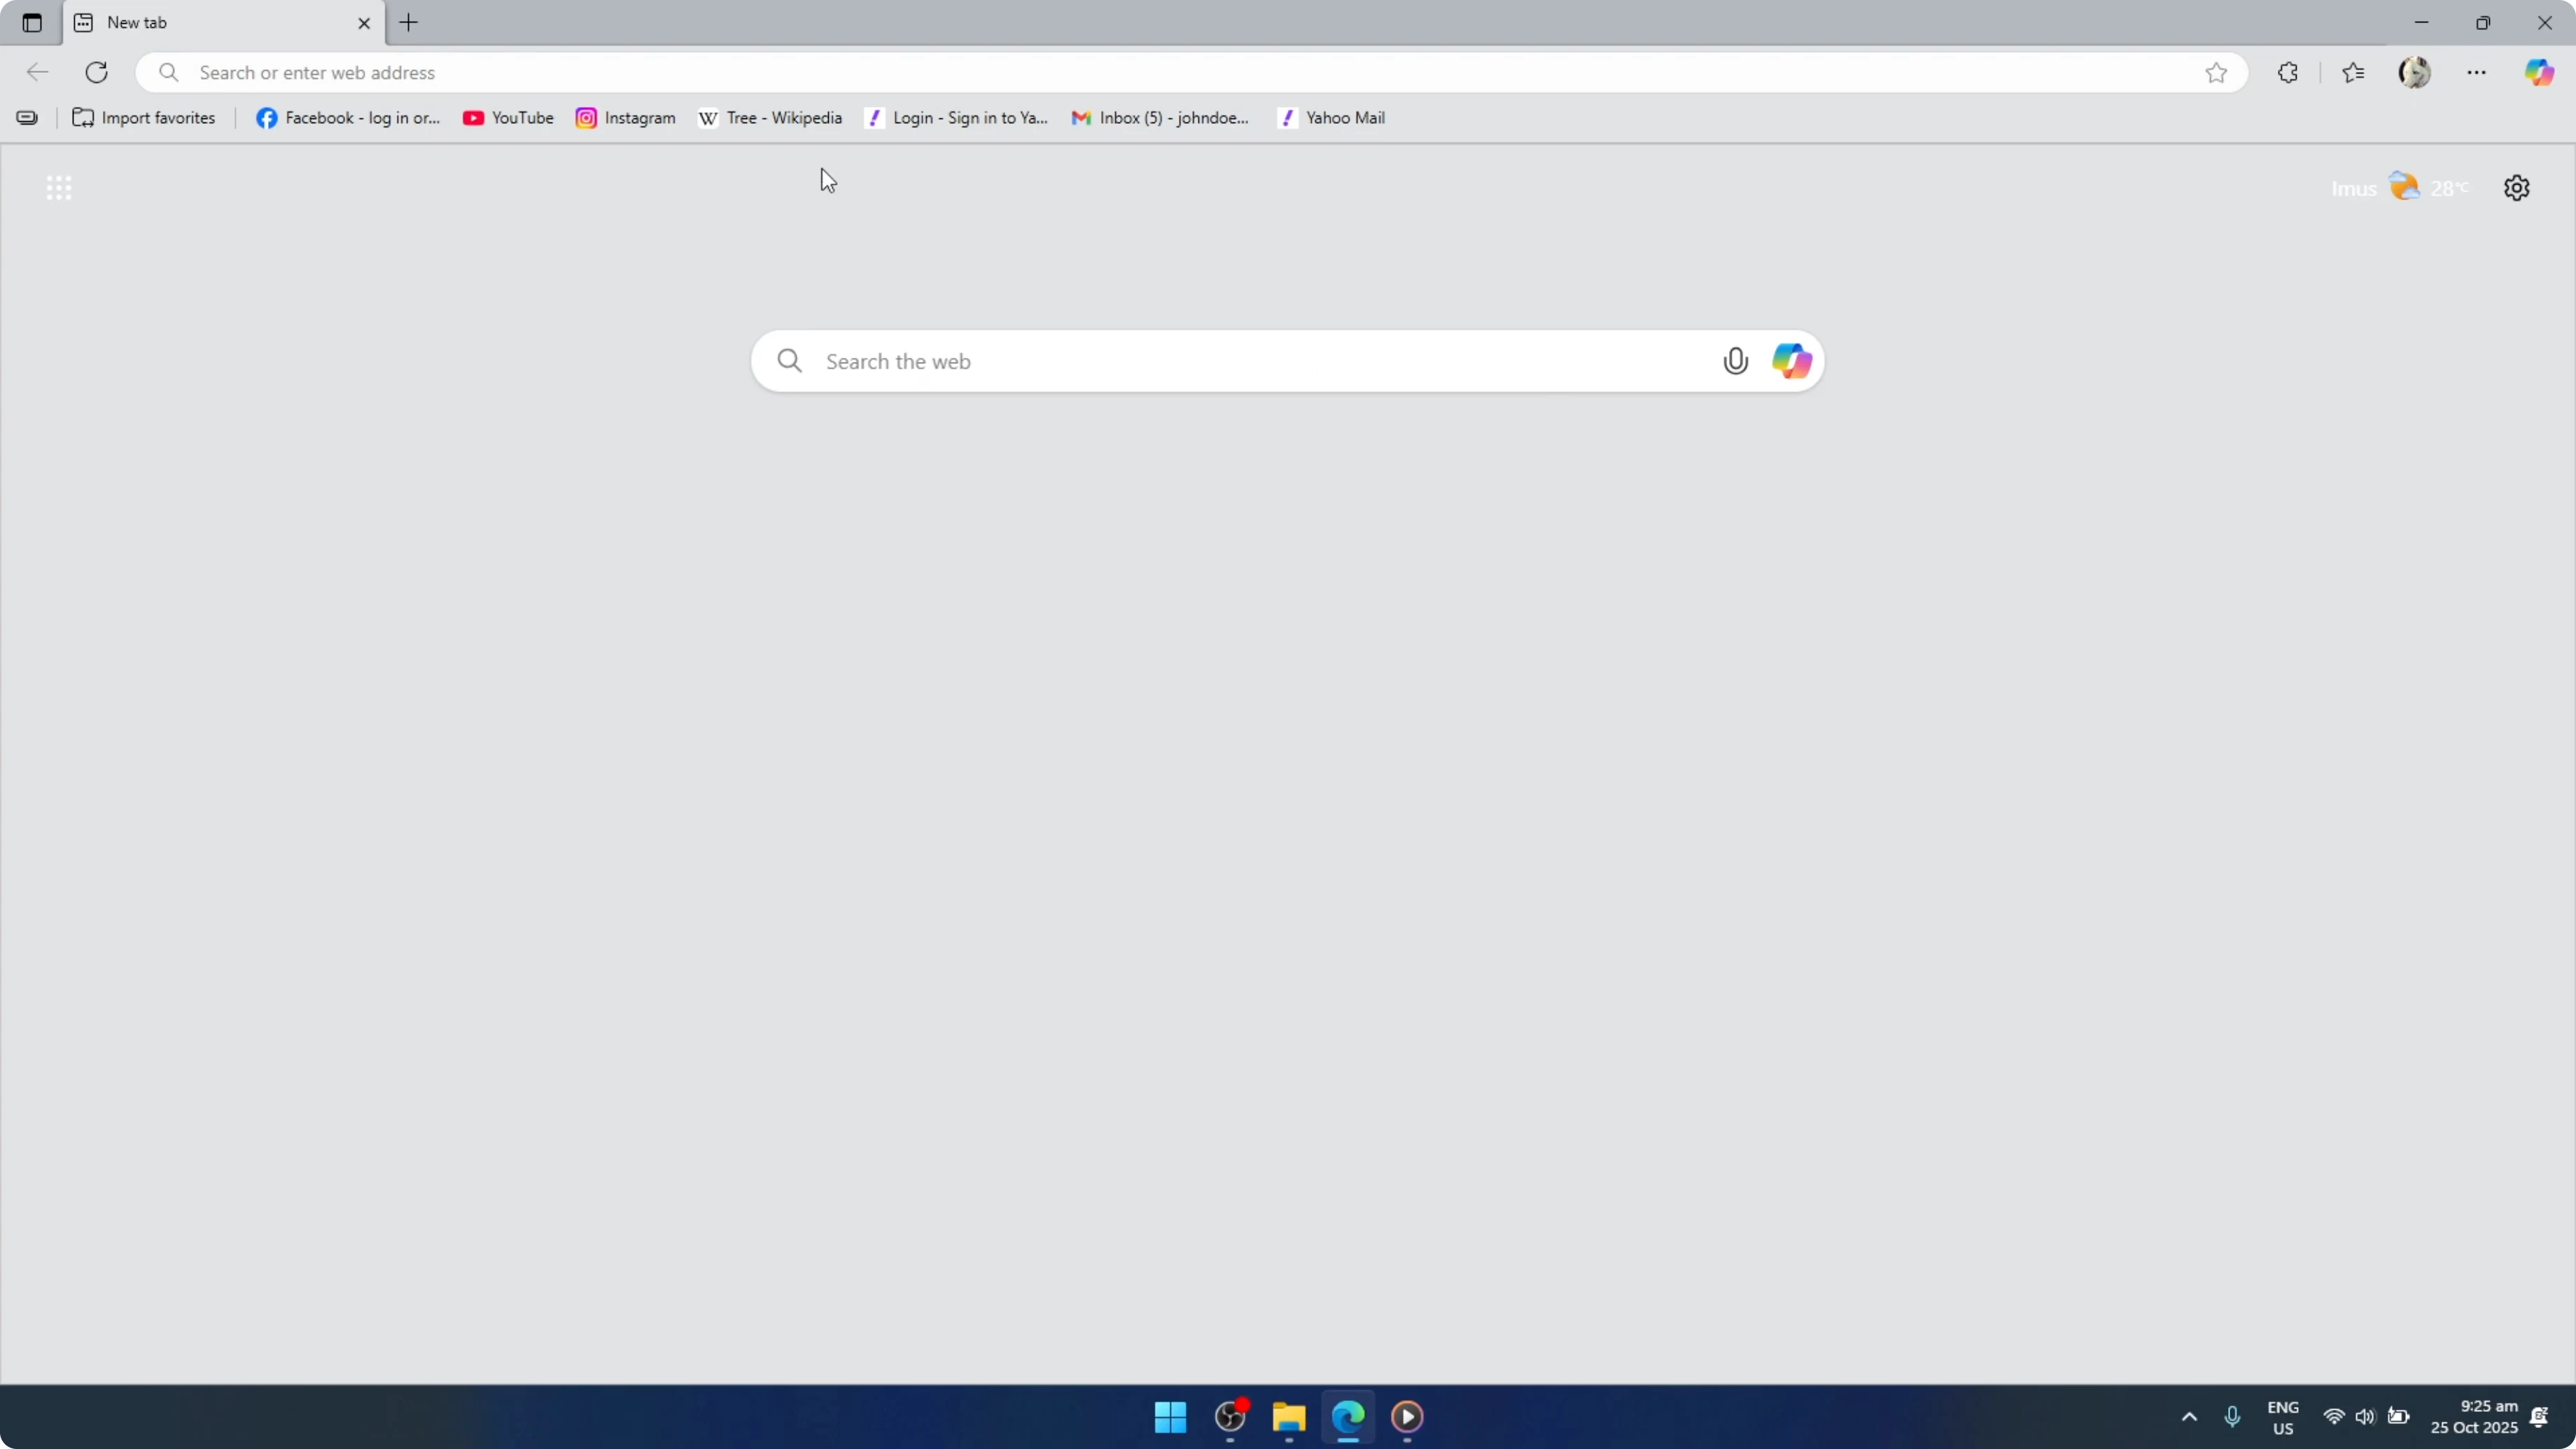Close the New tab tab
The width and height of the screenshot is (2576, 1449).
tap(364, 23)
